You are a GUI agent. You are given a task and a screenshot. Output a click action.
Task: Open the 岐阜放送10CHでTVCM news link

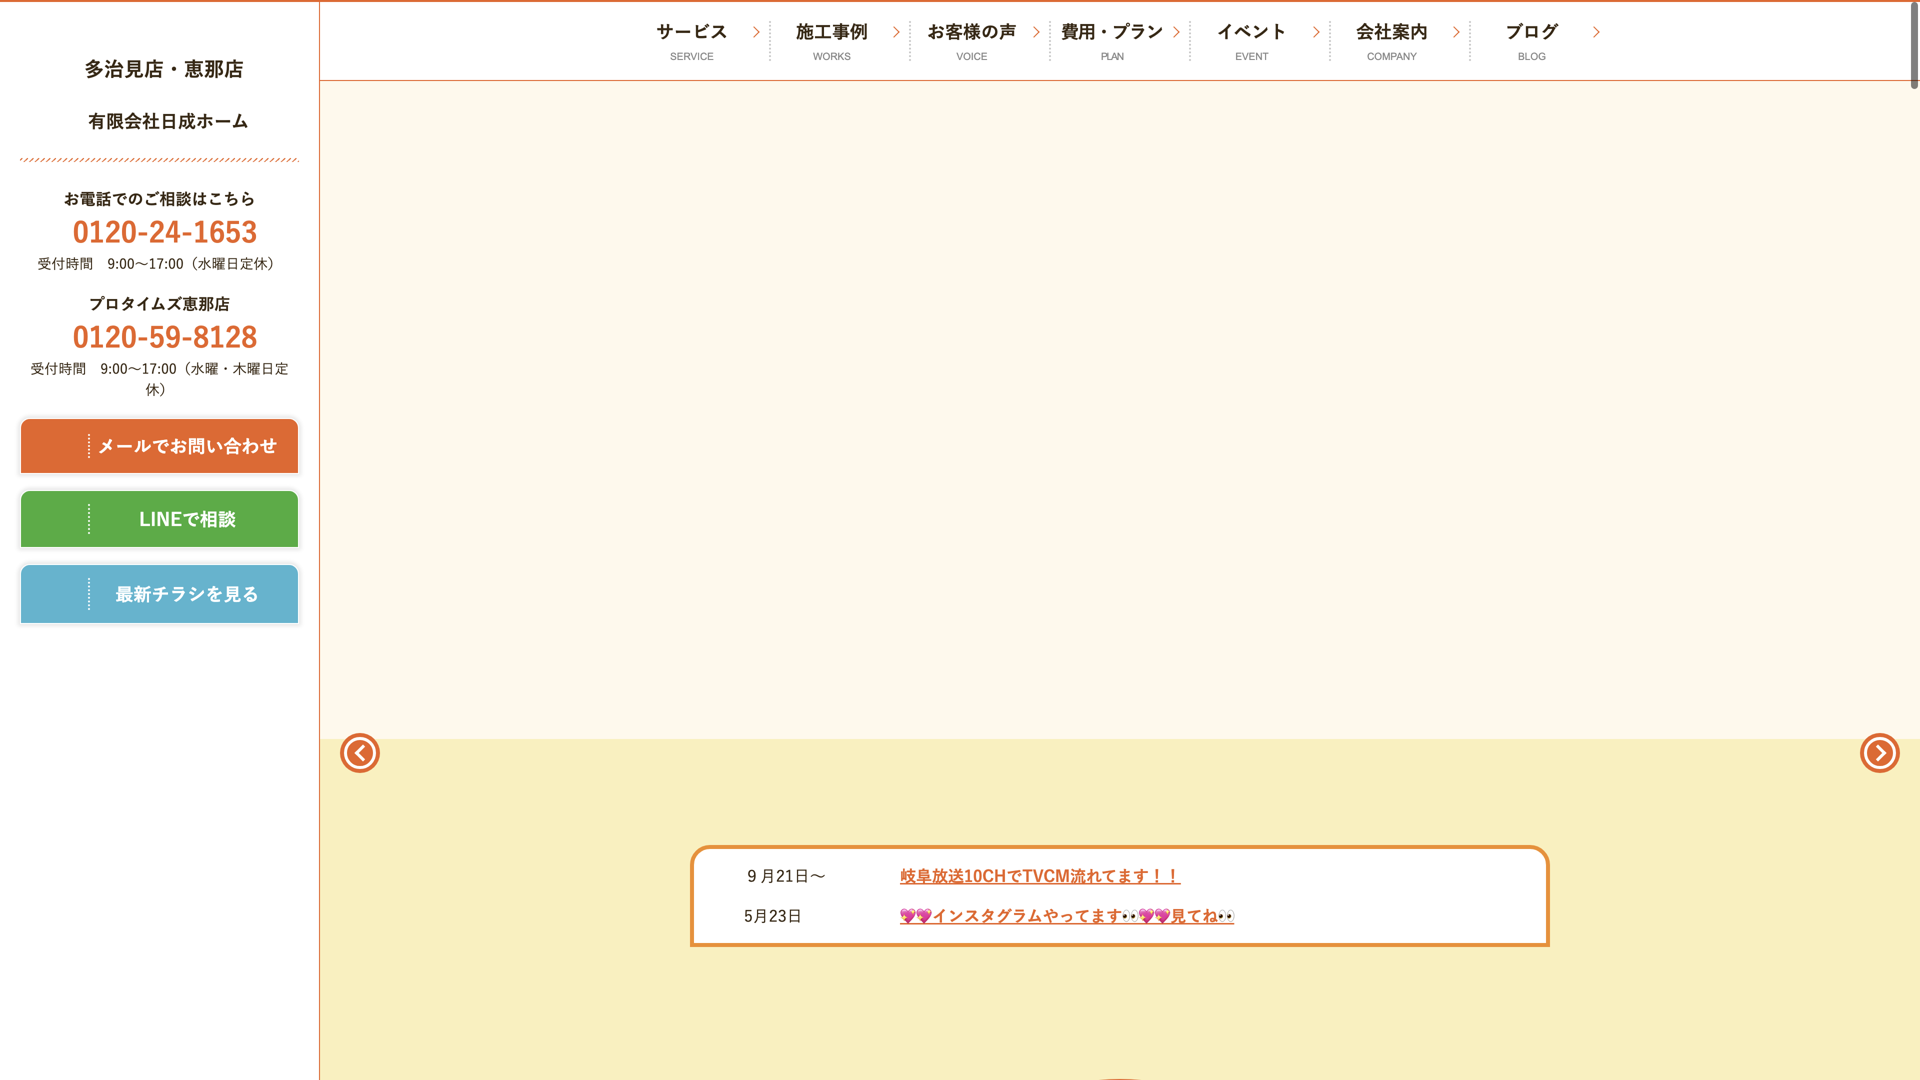click(1040, 876)
